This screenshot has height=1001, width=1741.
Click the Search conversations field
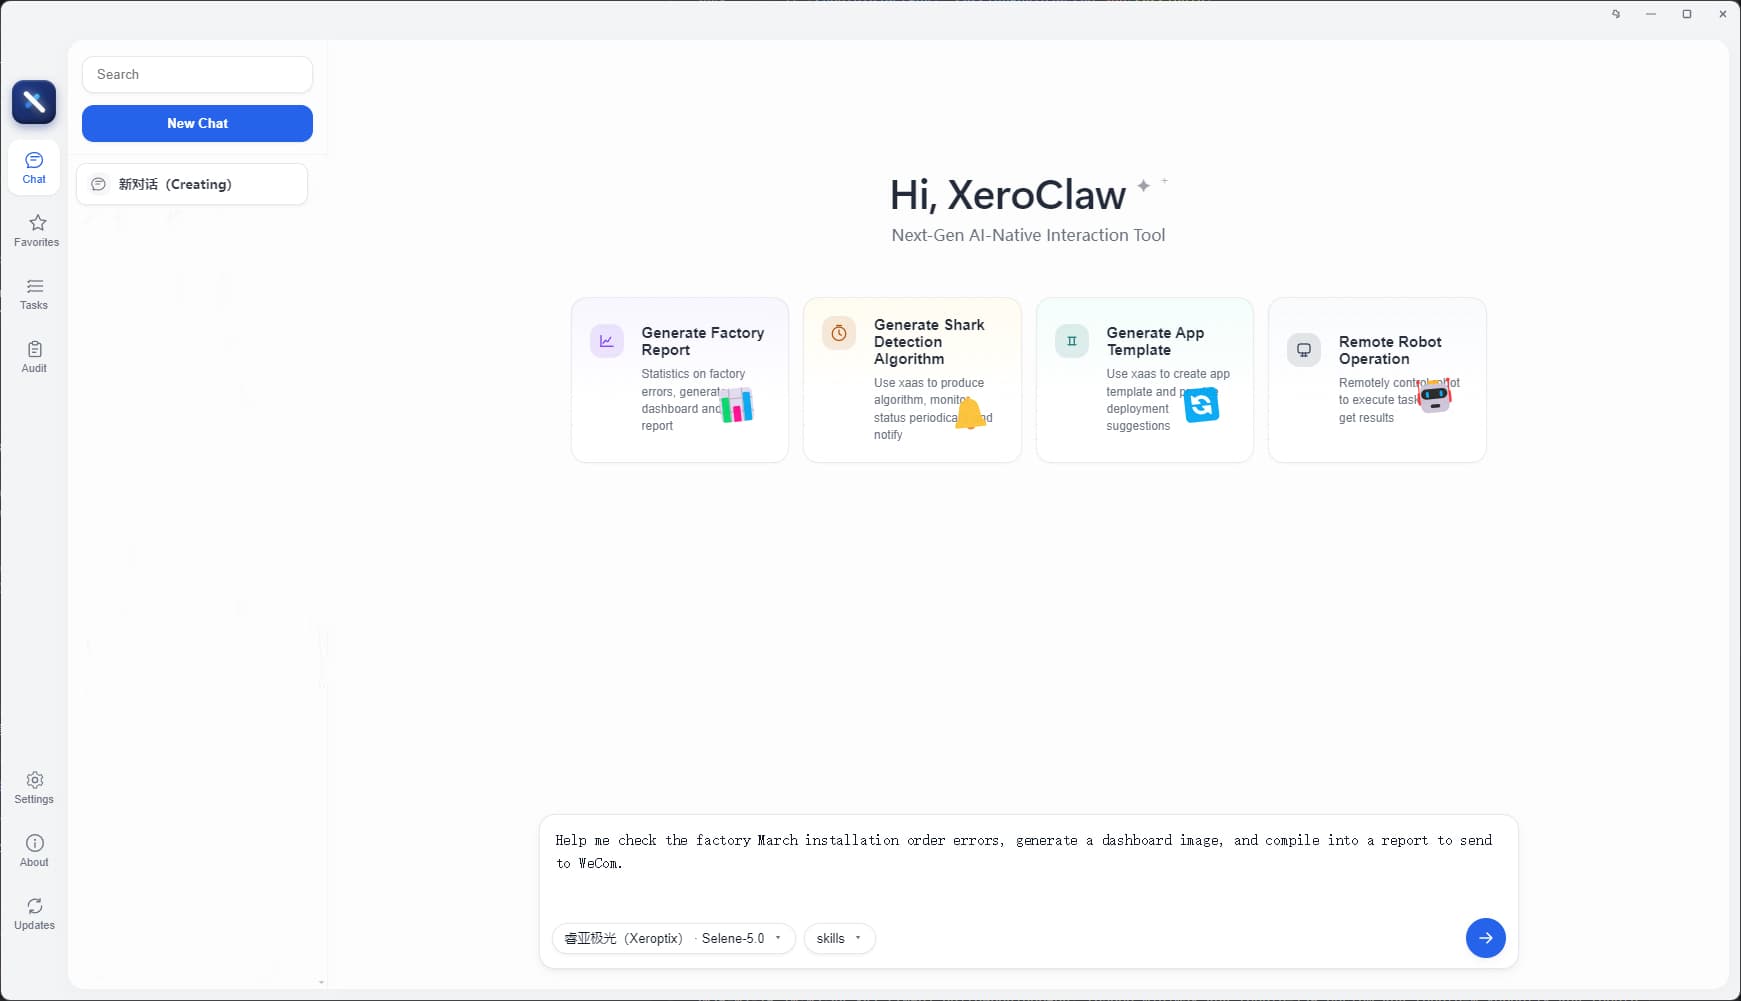(197, 74)
